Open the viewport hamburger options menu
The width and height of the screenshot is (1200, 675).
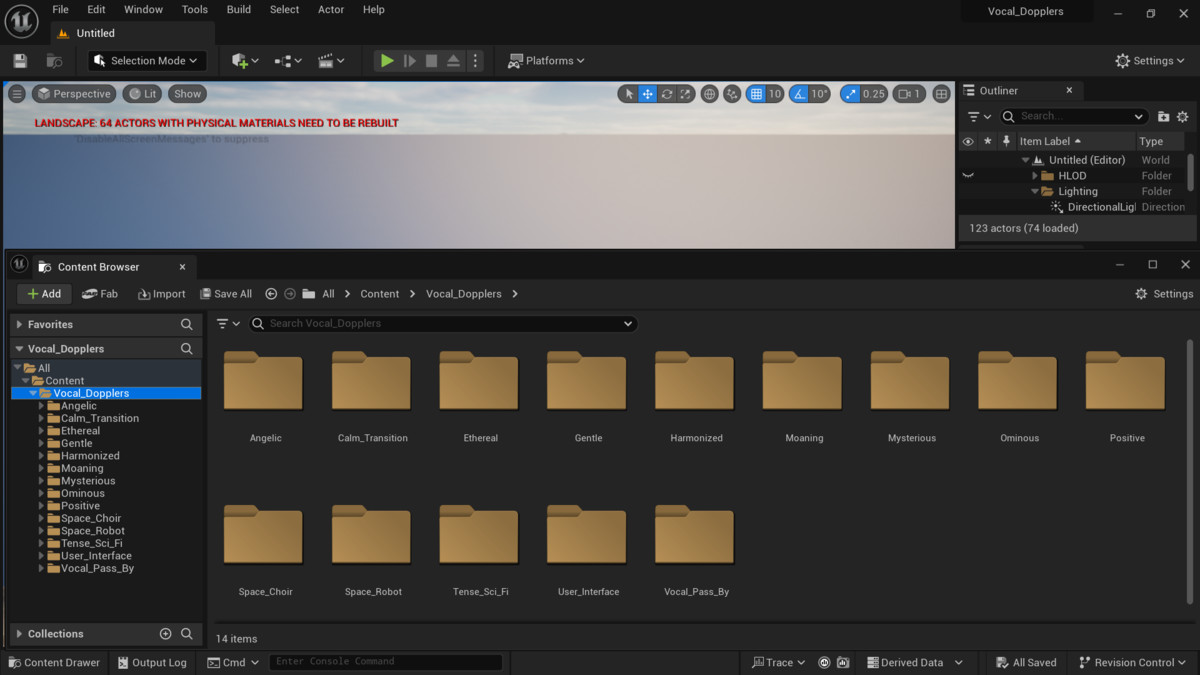pos(16,94)
